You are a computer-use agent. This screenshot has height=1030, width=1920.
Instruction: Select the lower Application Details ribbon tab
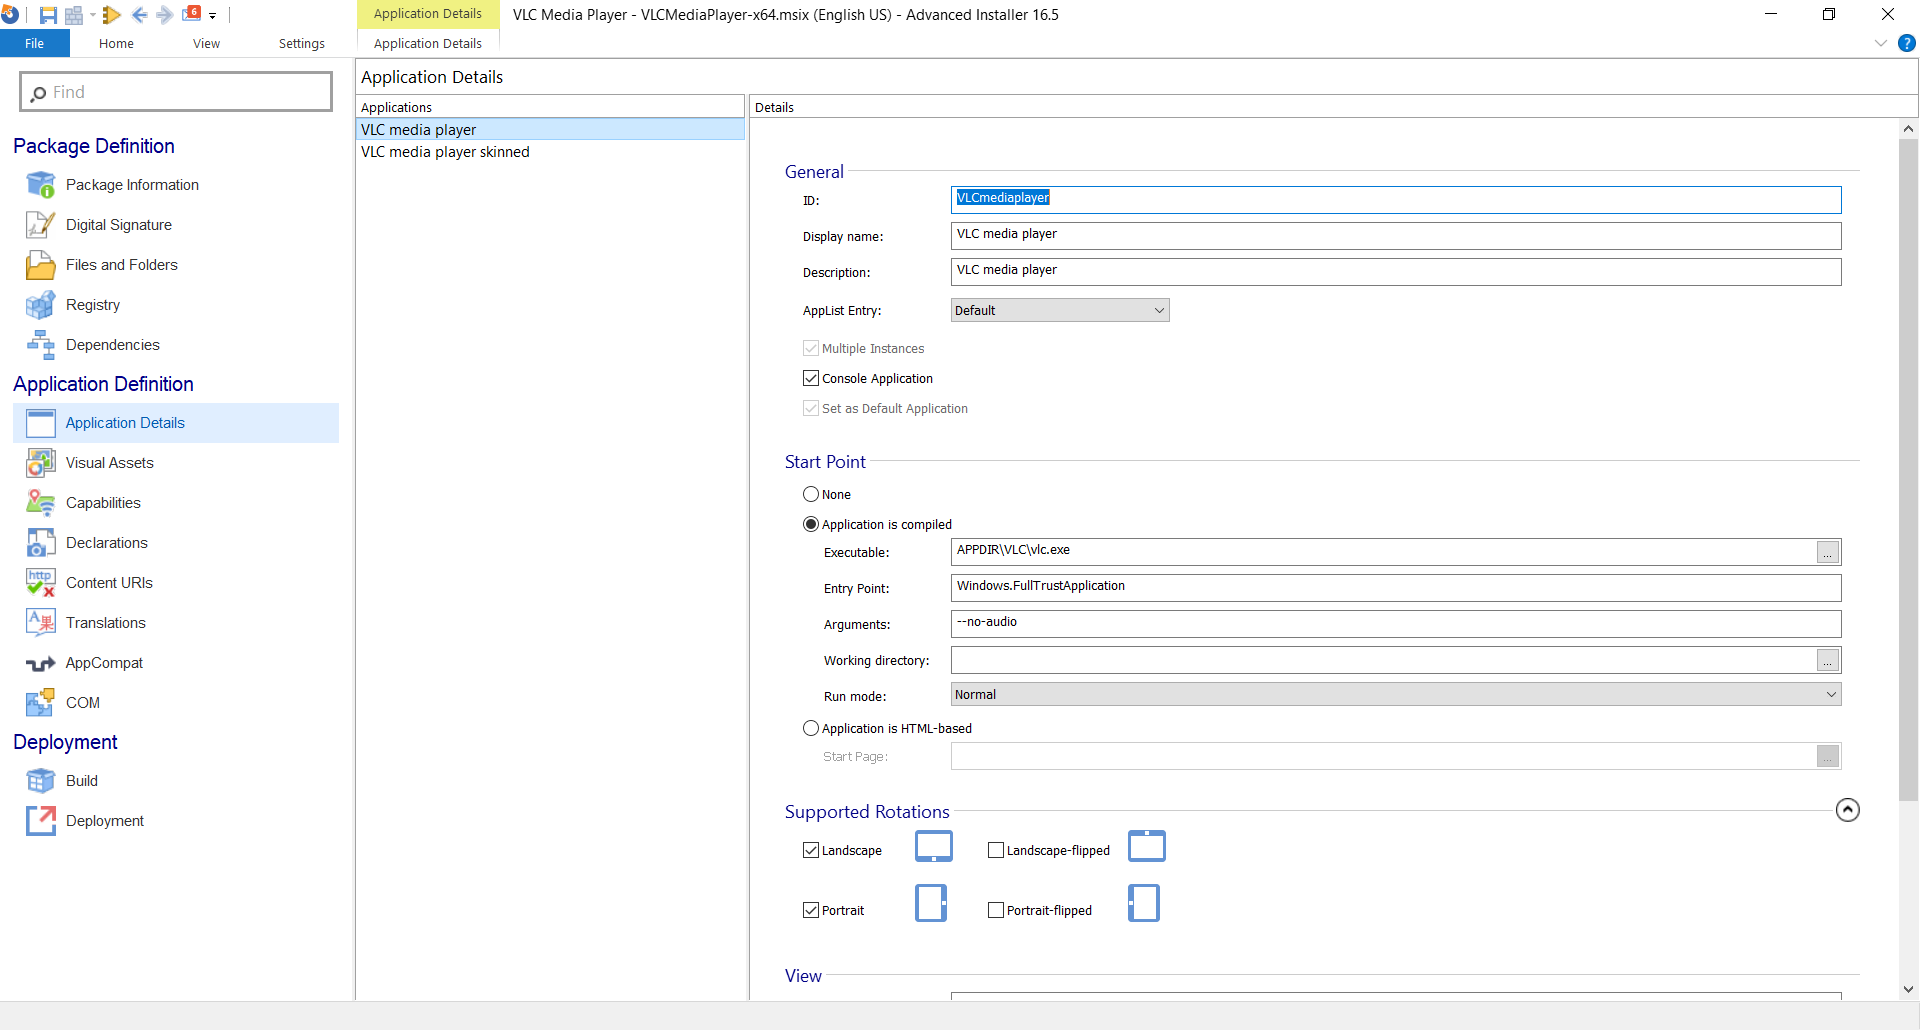428,43
